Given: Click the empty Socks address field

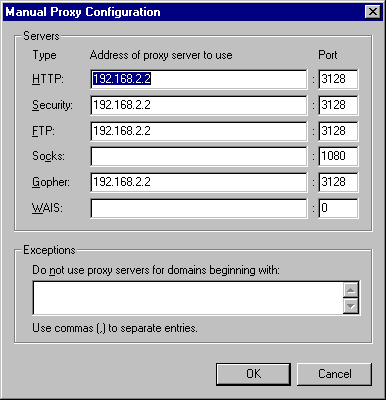Looking at the screenshot, I should pos(199,156).
